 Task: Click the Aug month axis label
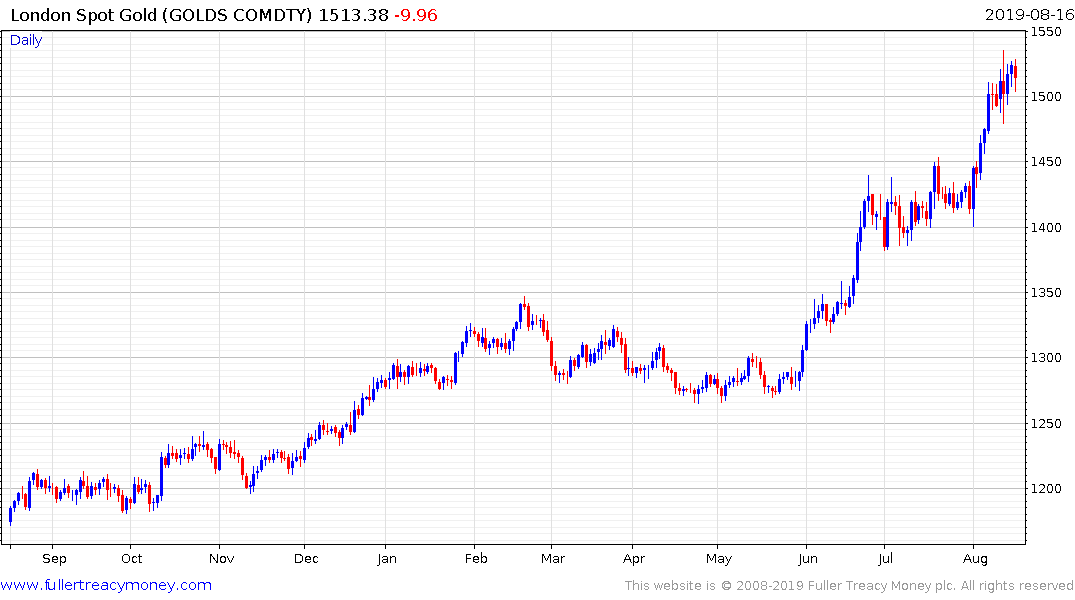975,559
